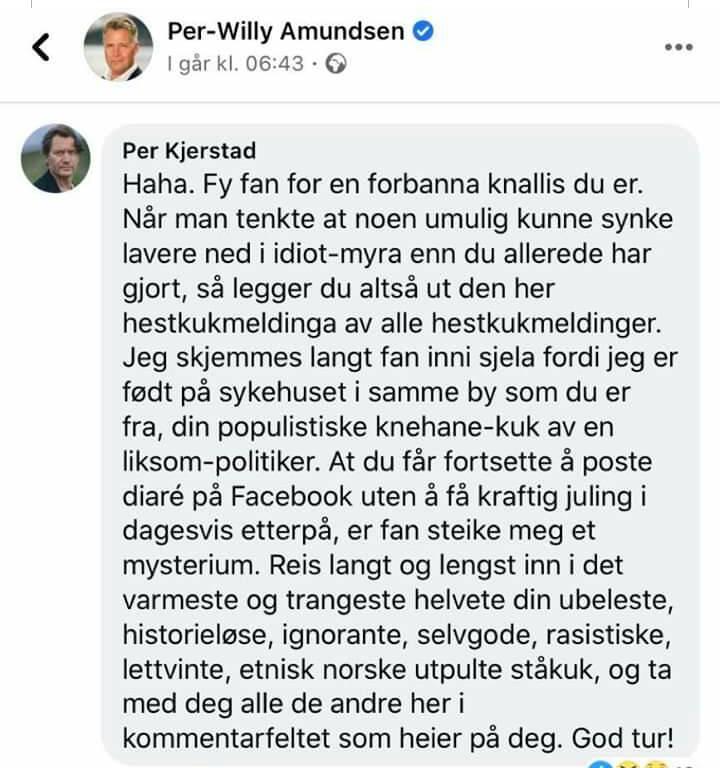Viewport: 720px width, 768px height.
Task: Click 'God tur!' at the comment's end
Action: (623, 739)
